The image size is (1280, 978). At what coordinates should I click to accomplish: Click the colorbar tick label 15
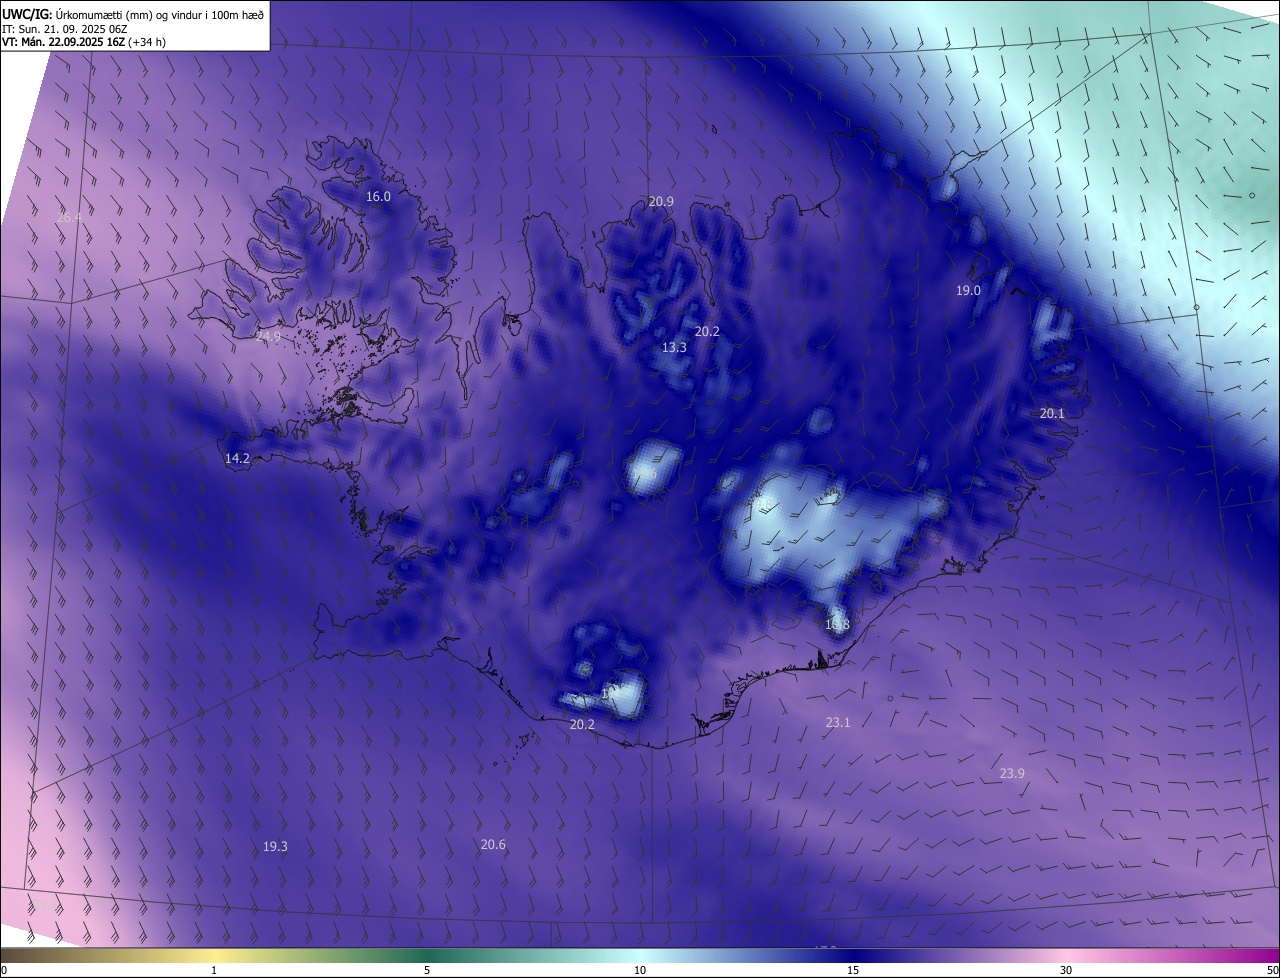click(853, 971)
